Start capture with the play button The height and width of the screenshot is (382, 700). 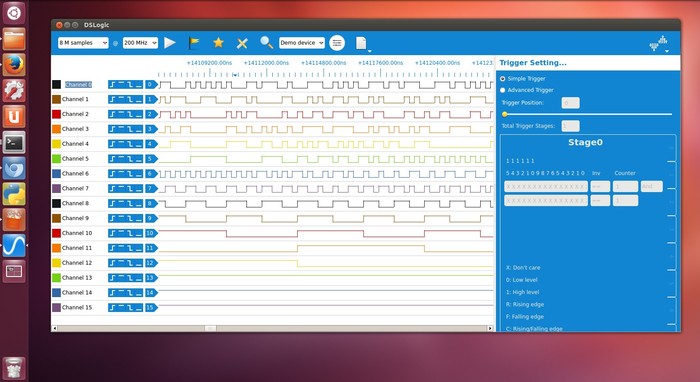coord(170,43)
